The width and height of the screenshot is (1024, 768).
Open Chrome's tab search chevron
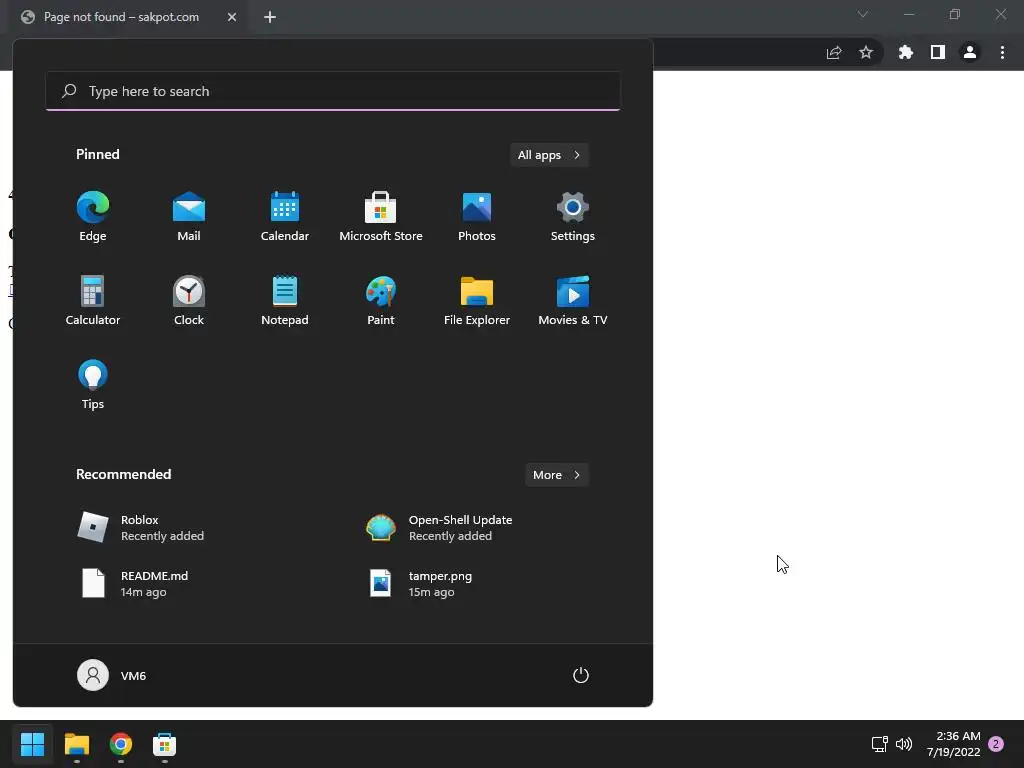pyautogui.click(x=863, y=14)
